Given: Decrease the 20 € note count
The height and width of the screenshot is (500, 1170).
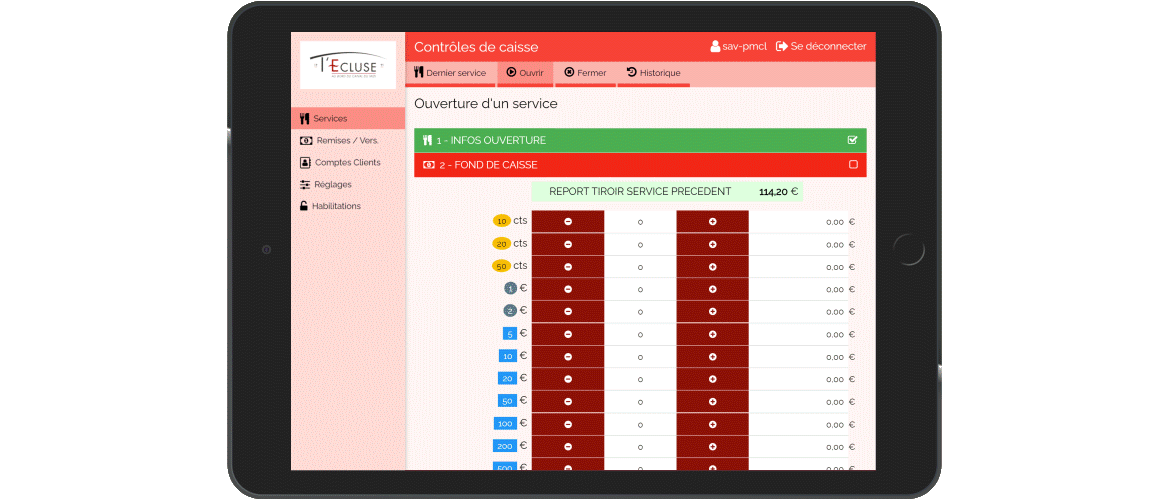Looking at the screenshot, I should [x=568, y=379].
